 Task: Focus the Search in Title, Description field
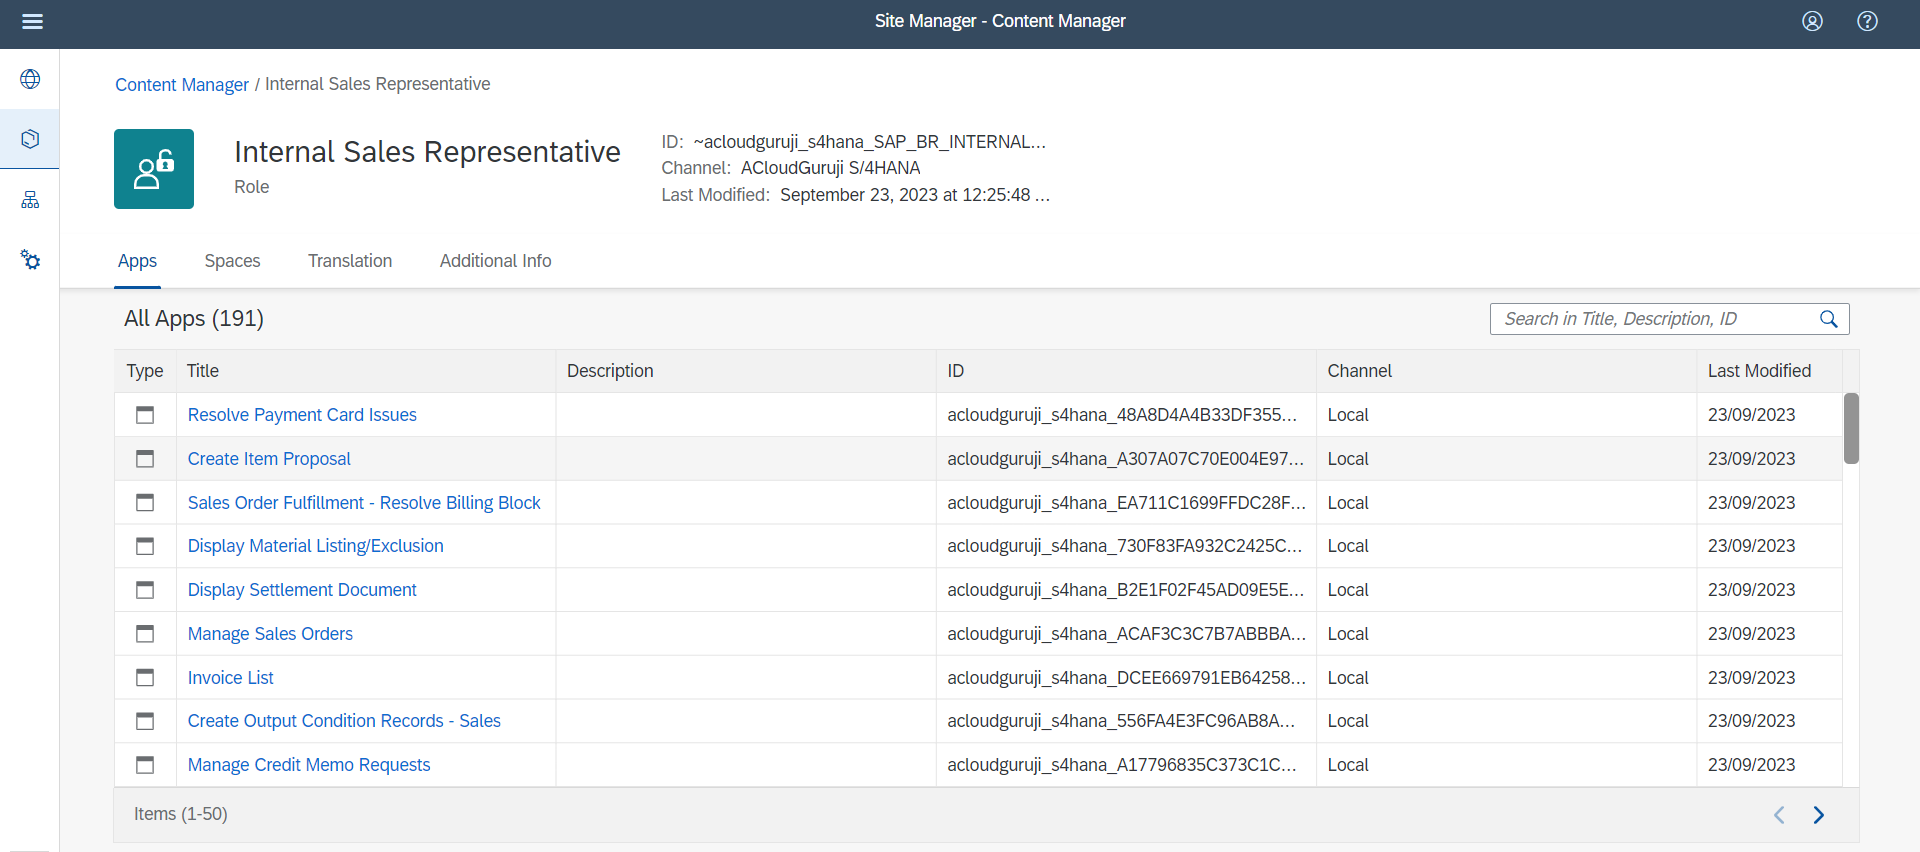pyautogui.click(x=1655, y=319)
